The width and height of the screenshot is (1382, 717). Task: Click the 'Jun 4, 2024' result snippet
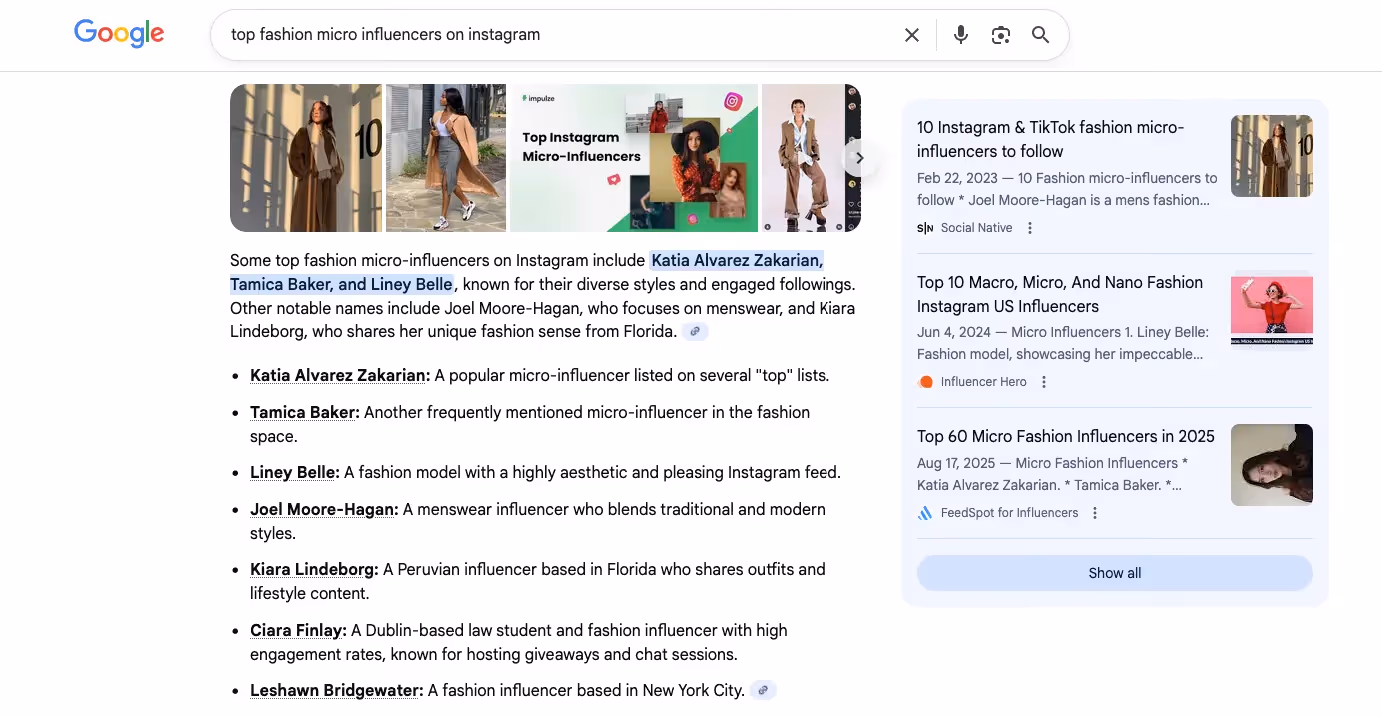pyautogui.click(x=1063, y=343)
